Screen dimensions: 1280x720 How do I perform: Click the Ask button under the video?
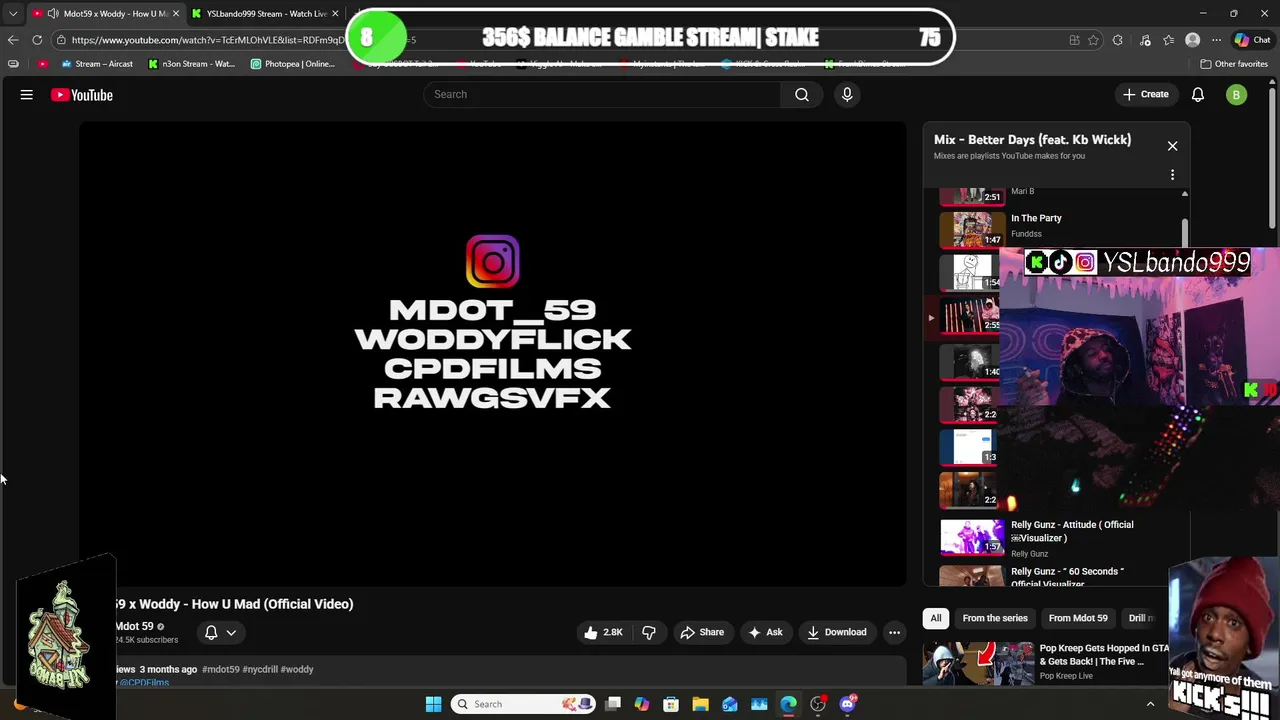point(765,632)
